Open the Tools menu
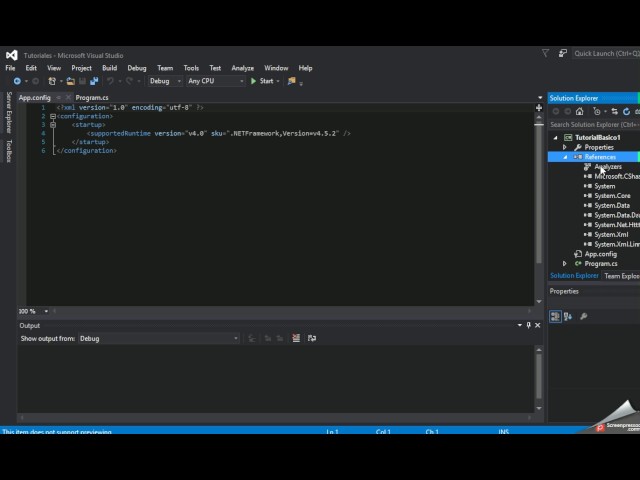 click(x=191, y=68)
